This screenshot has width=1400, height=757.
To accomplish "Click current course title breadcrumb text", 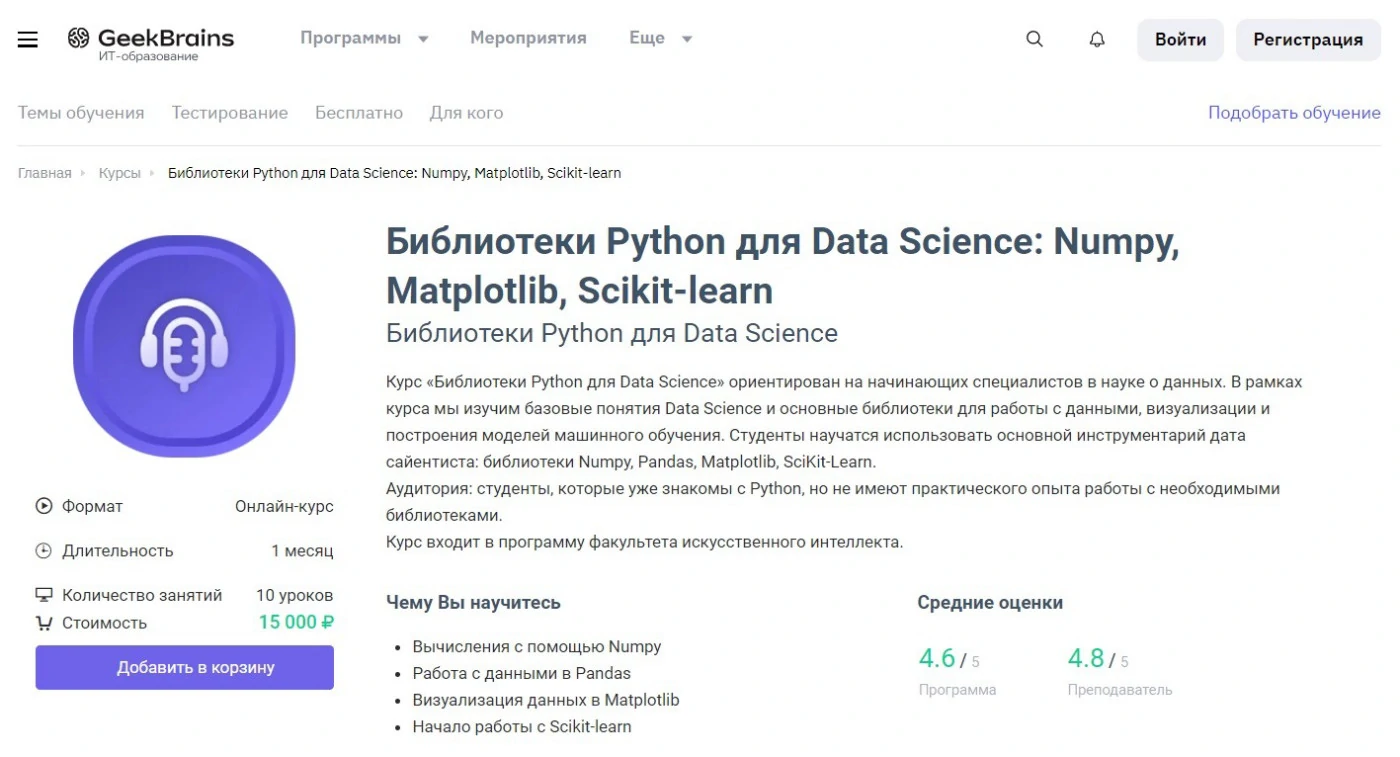I will pyautogui.click(x=394, y=173).
